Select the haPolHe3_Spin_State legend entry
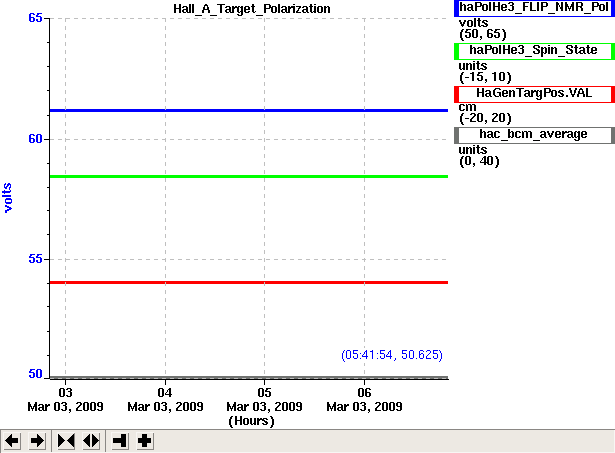Viewport: 615px width, 453px height. coord(534,51)
